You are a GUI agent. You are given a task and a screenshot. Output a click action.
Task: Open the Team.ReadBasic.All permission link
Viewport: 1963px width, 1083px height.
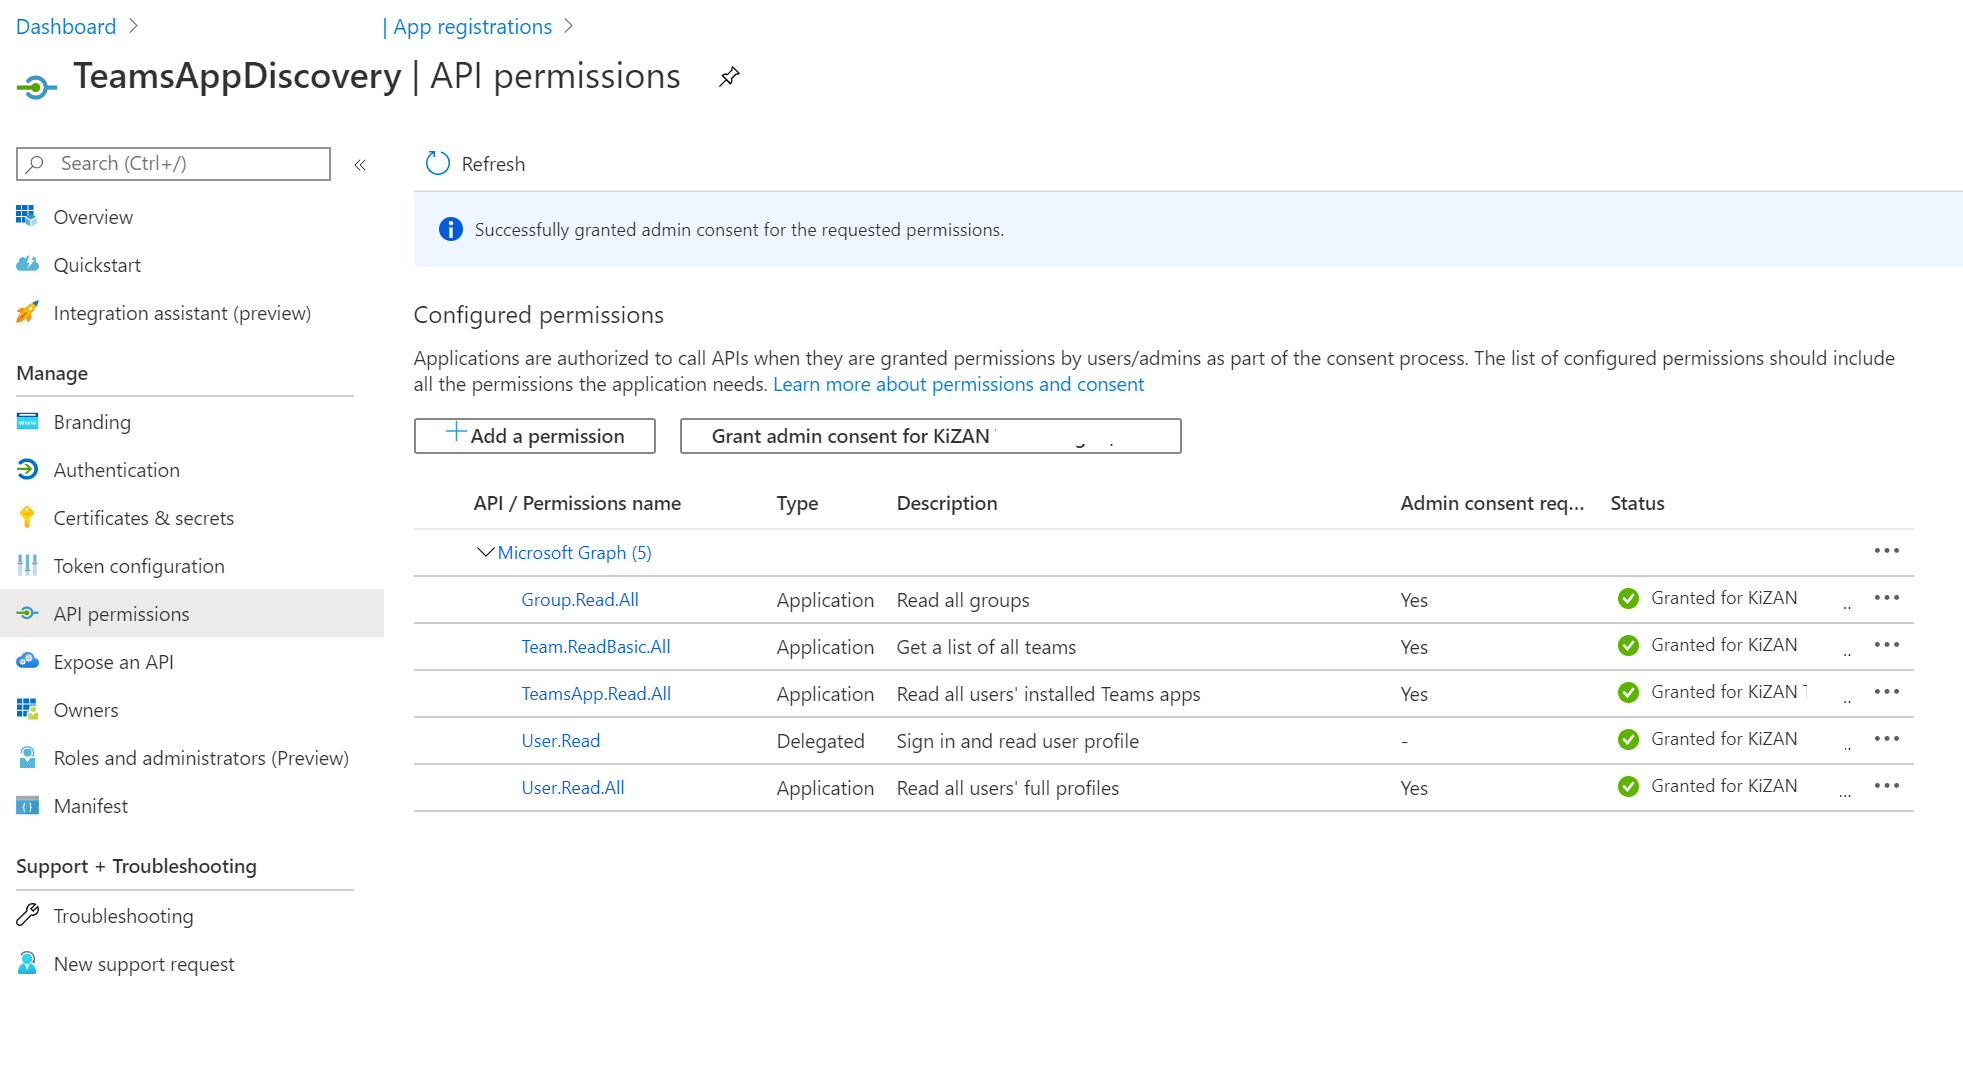coord(596,647)
